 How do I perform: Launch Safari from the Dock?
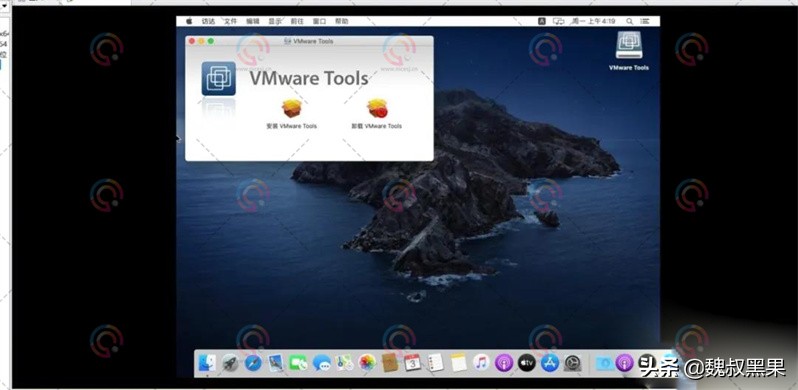tap(253, 363)
